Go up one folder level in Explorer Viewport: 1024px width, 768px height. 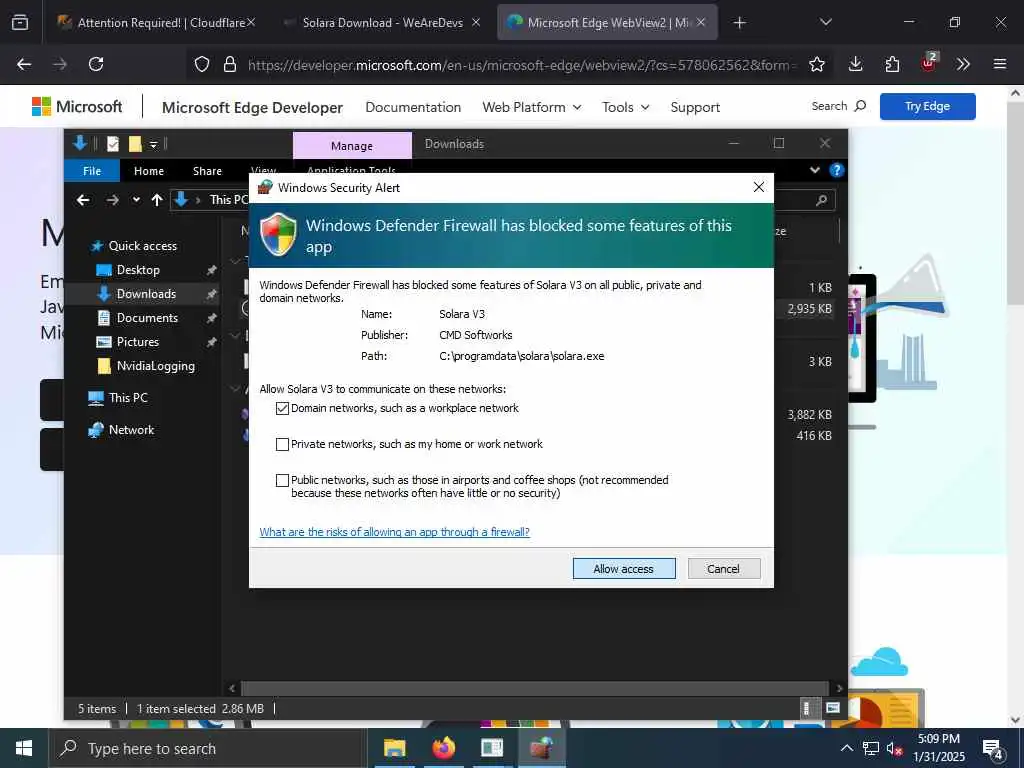point(157,200)
